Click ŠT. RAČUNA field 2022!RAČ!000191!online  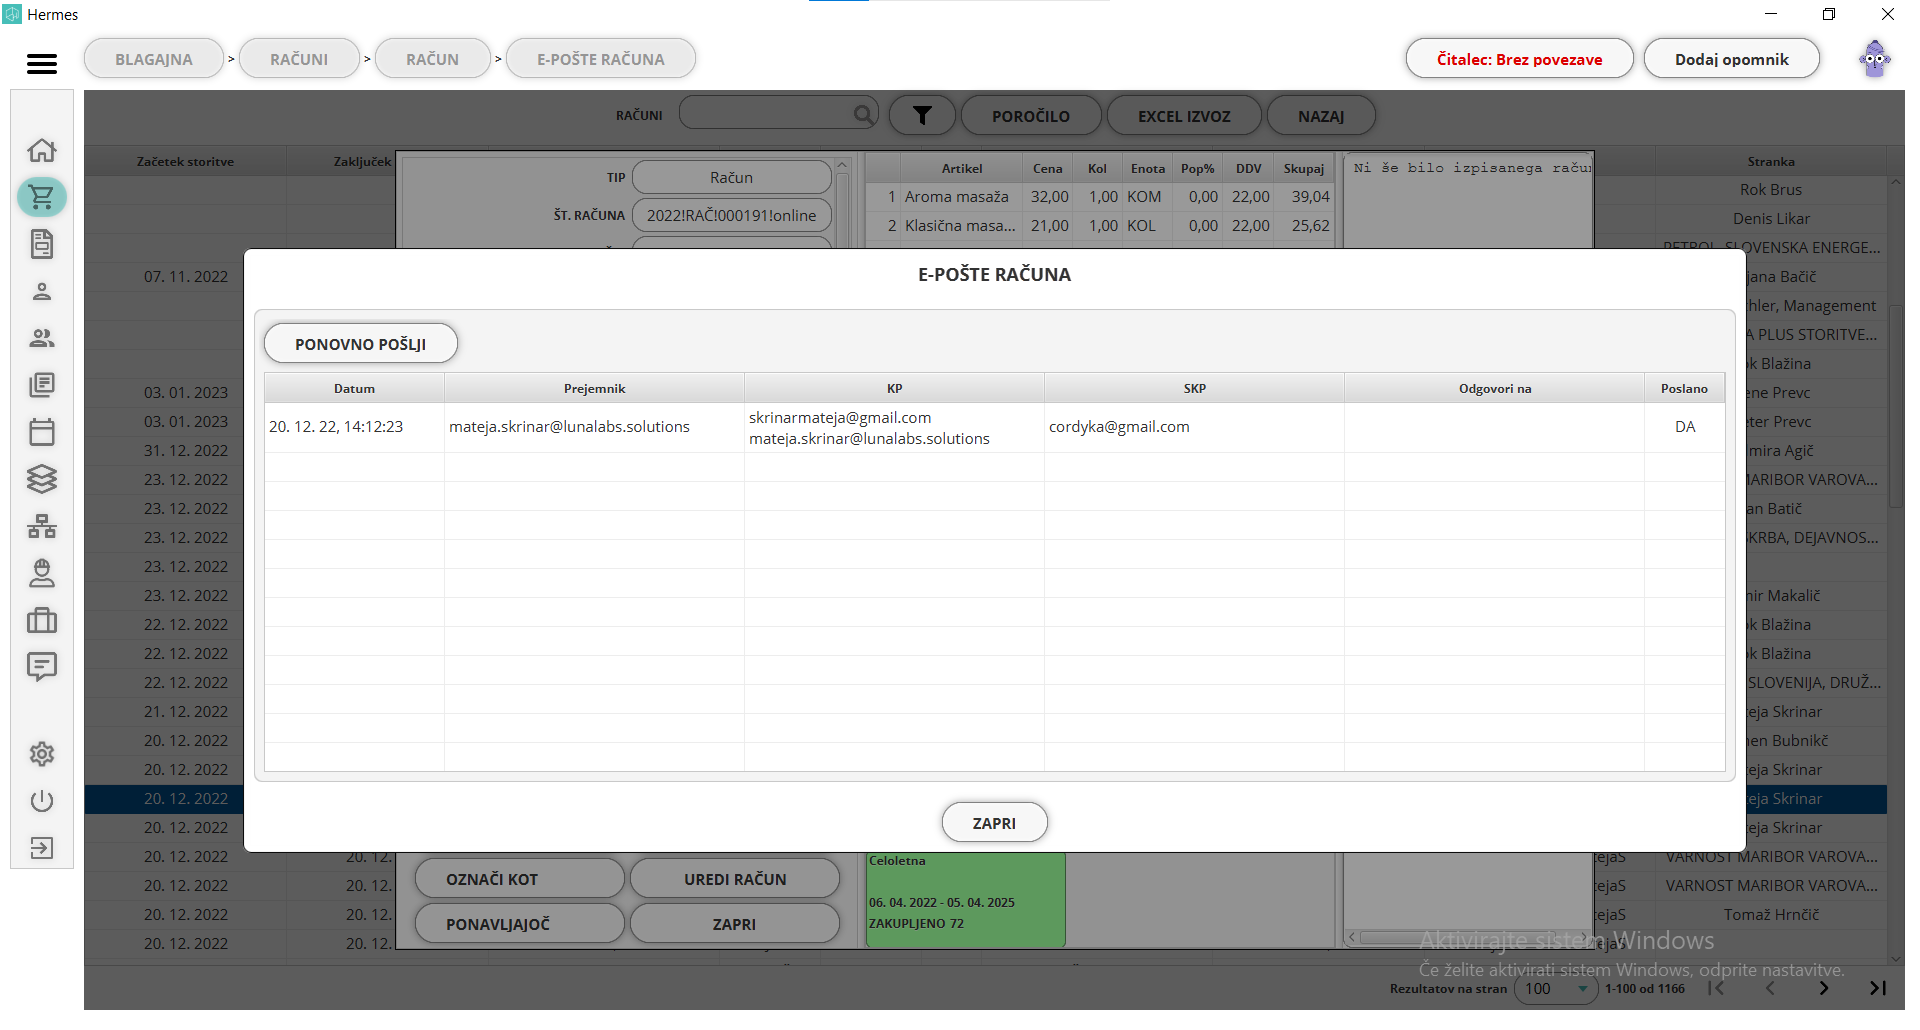click(732, 215)
